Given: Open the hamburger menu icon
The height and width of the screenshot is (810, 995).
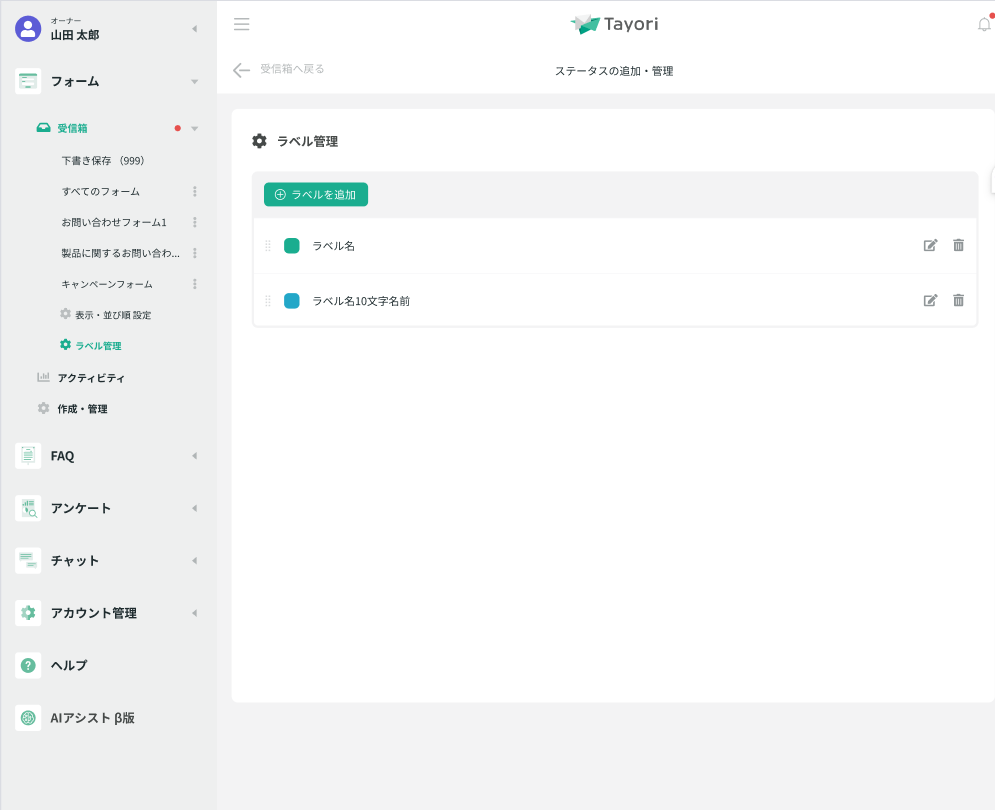Looking at the screenshot, I should [242, 24].
